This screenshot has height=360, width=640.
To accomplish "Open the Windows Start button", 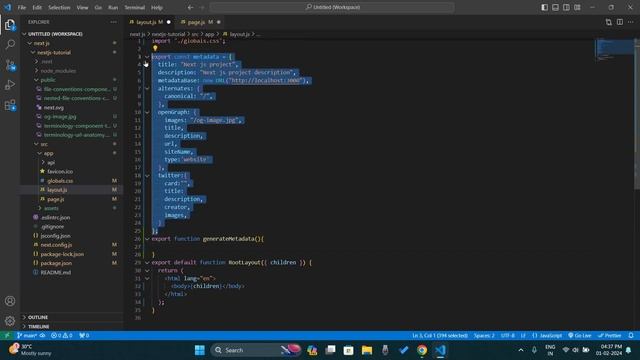I will (x=200, y=350).
